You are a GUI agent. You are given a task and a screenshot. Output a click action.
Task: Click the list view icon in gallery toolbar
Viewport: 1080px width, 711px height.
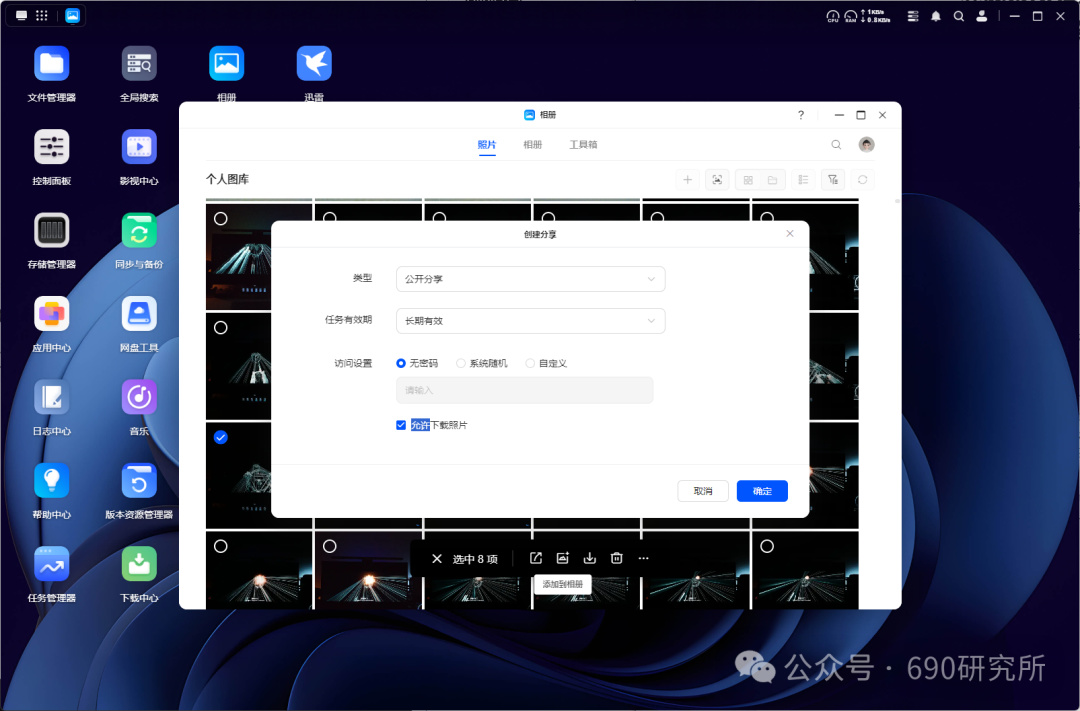click(803, 180)
